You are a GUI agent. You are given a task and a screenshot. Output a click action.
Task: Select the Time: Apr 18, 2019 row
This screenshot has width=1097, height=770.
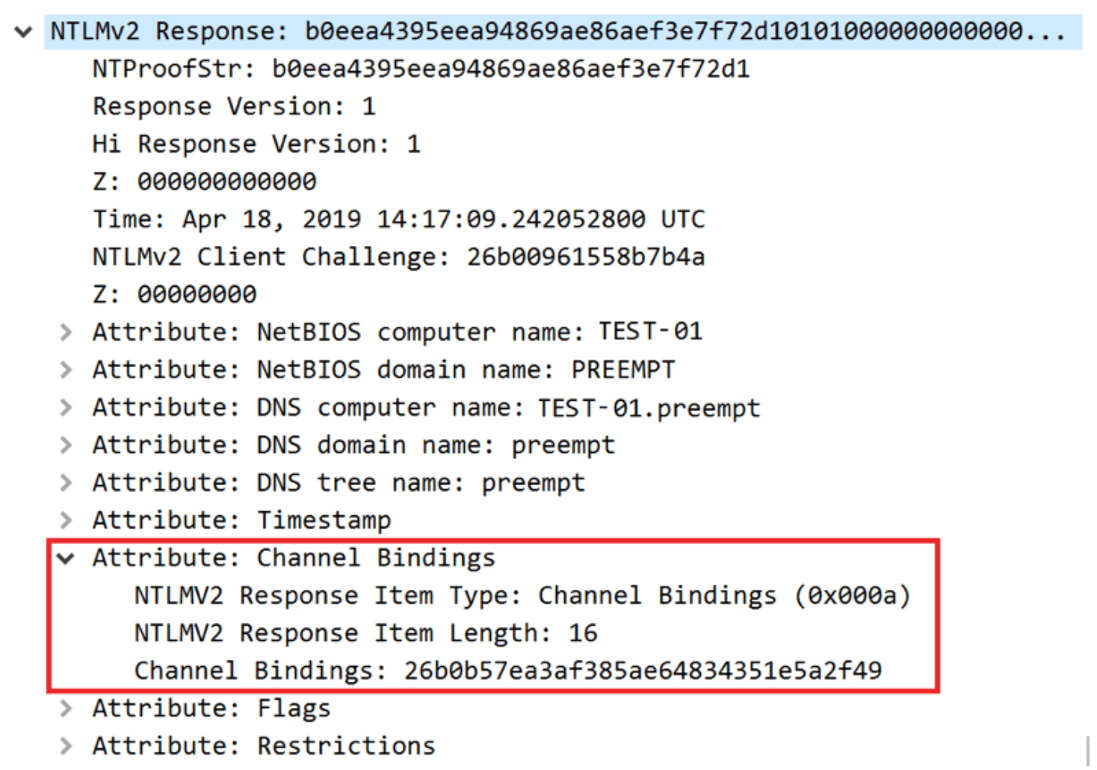(398, 219)
